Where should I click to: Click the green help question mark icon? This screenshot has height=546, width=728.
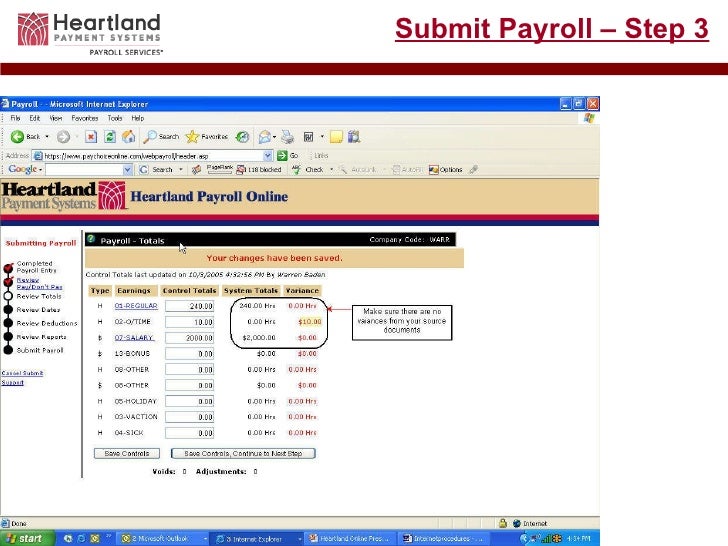91,239
